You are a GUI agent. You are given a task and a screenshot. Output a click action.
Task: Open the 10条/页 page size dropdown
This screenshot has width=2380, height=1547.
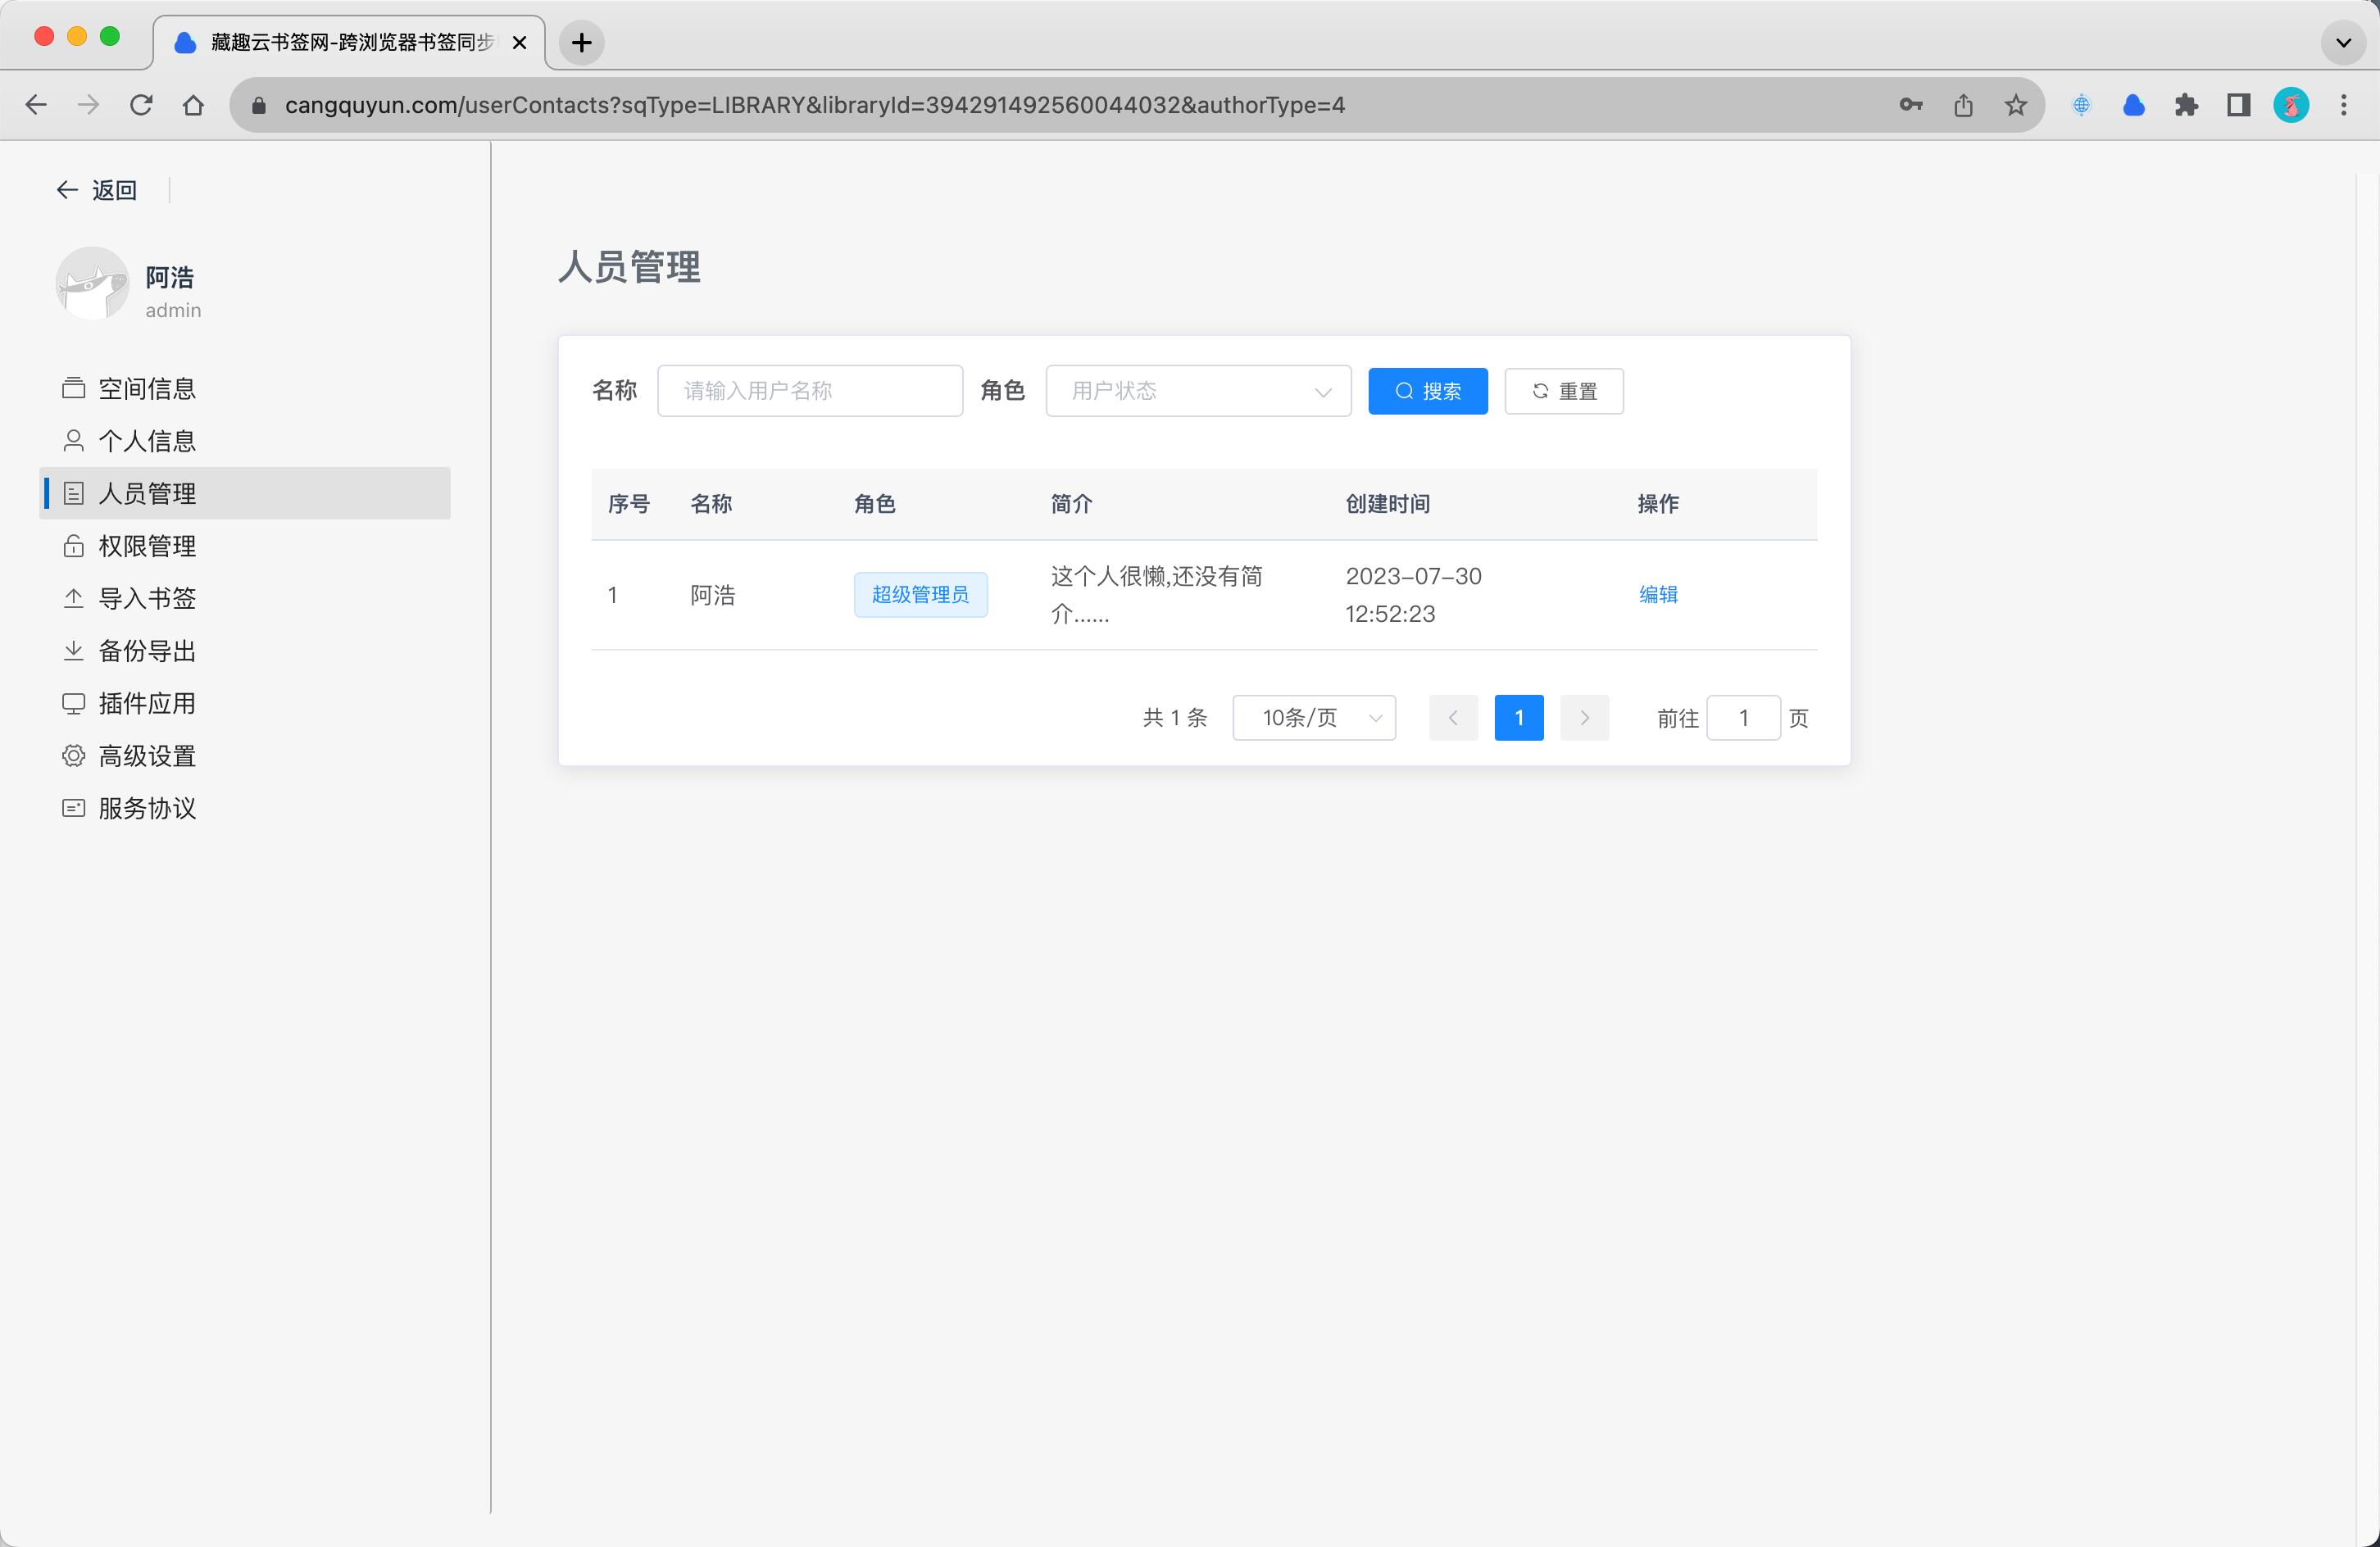pyautogui.click(x=1313, y=718)
